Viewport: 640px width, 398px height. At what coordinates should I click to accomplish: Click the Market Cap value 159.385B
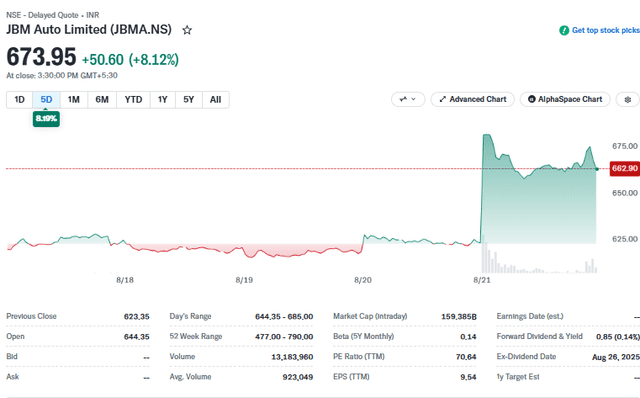click(x=459, y=316)
